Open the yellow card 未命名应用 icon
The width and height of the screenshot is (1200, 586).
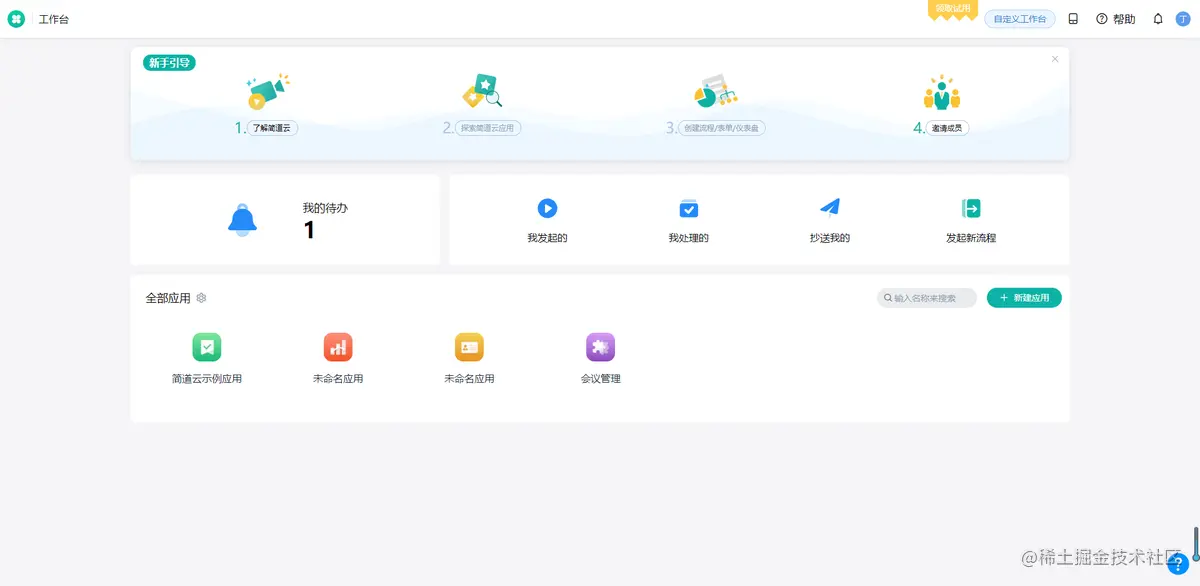click(x=469, y=347)
